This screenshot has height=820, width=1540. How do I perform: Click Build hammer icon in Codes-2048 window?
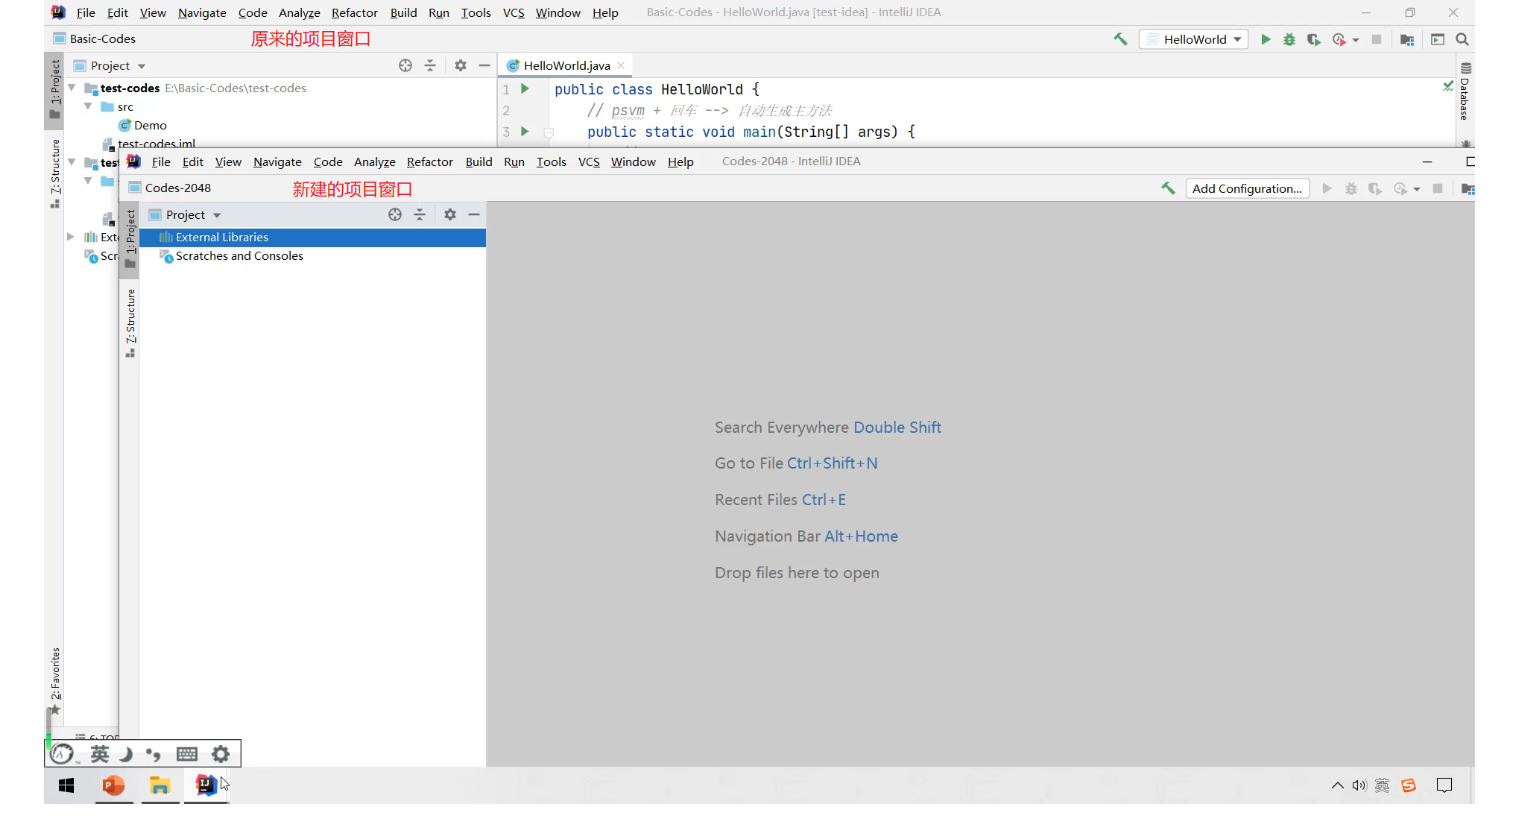click(x=1168, y=188)
